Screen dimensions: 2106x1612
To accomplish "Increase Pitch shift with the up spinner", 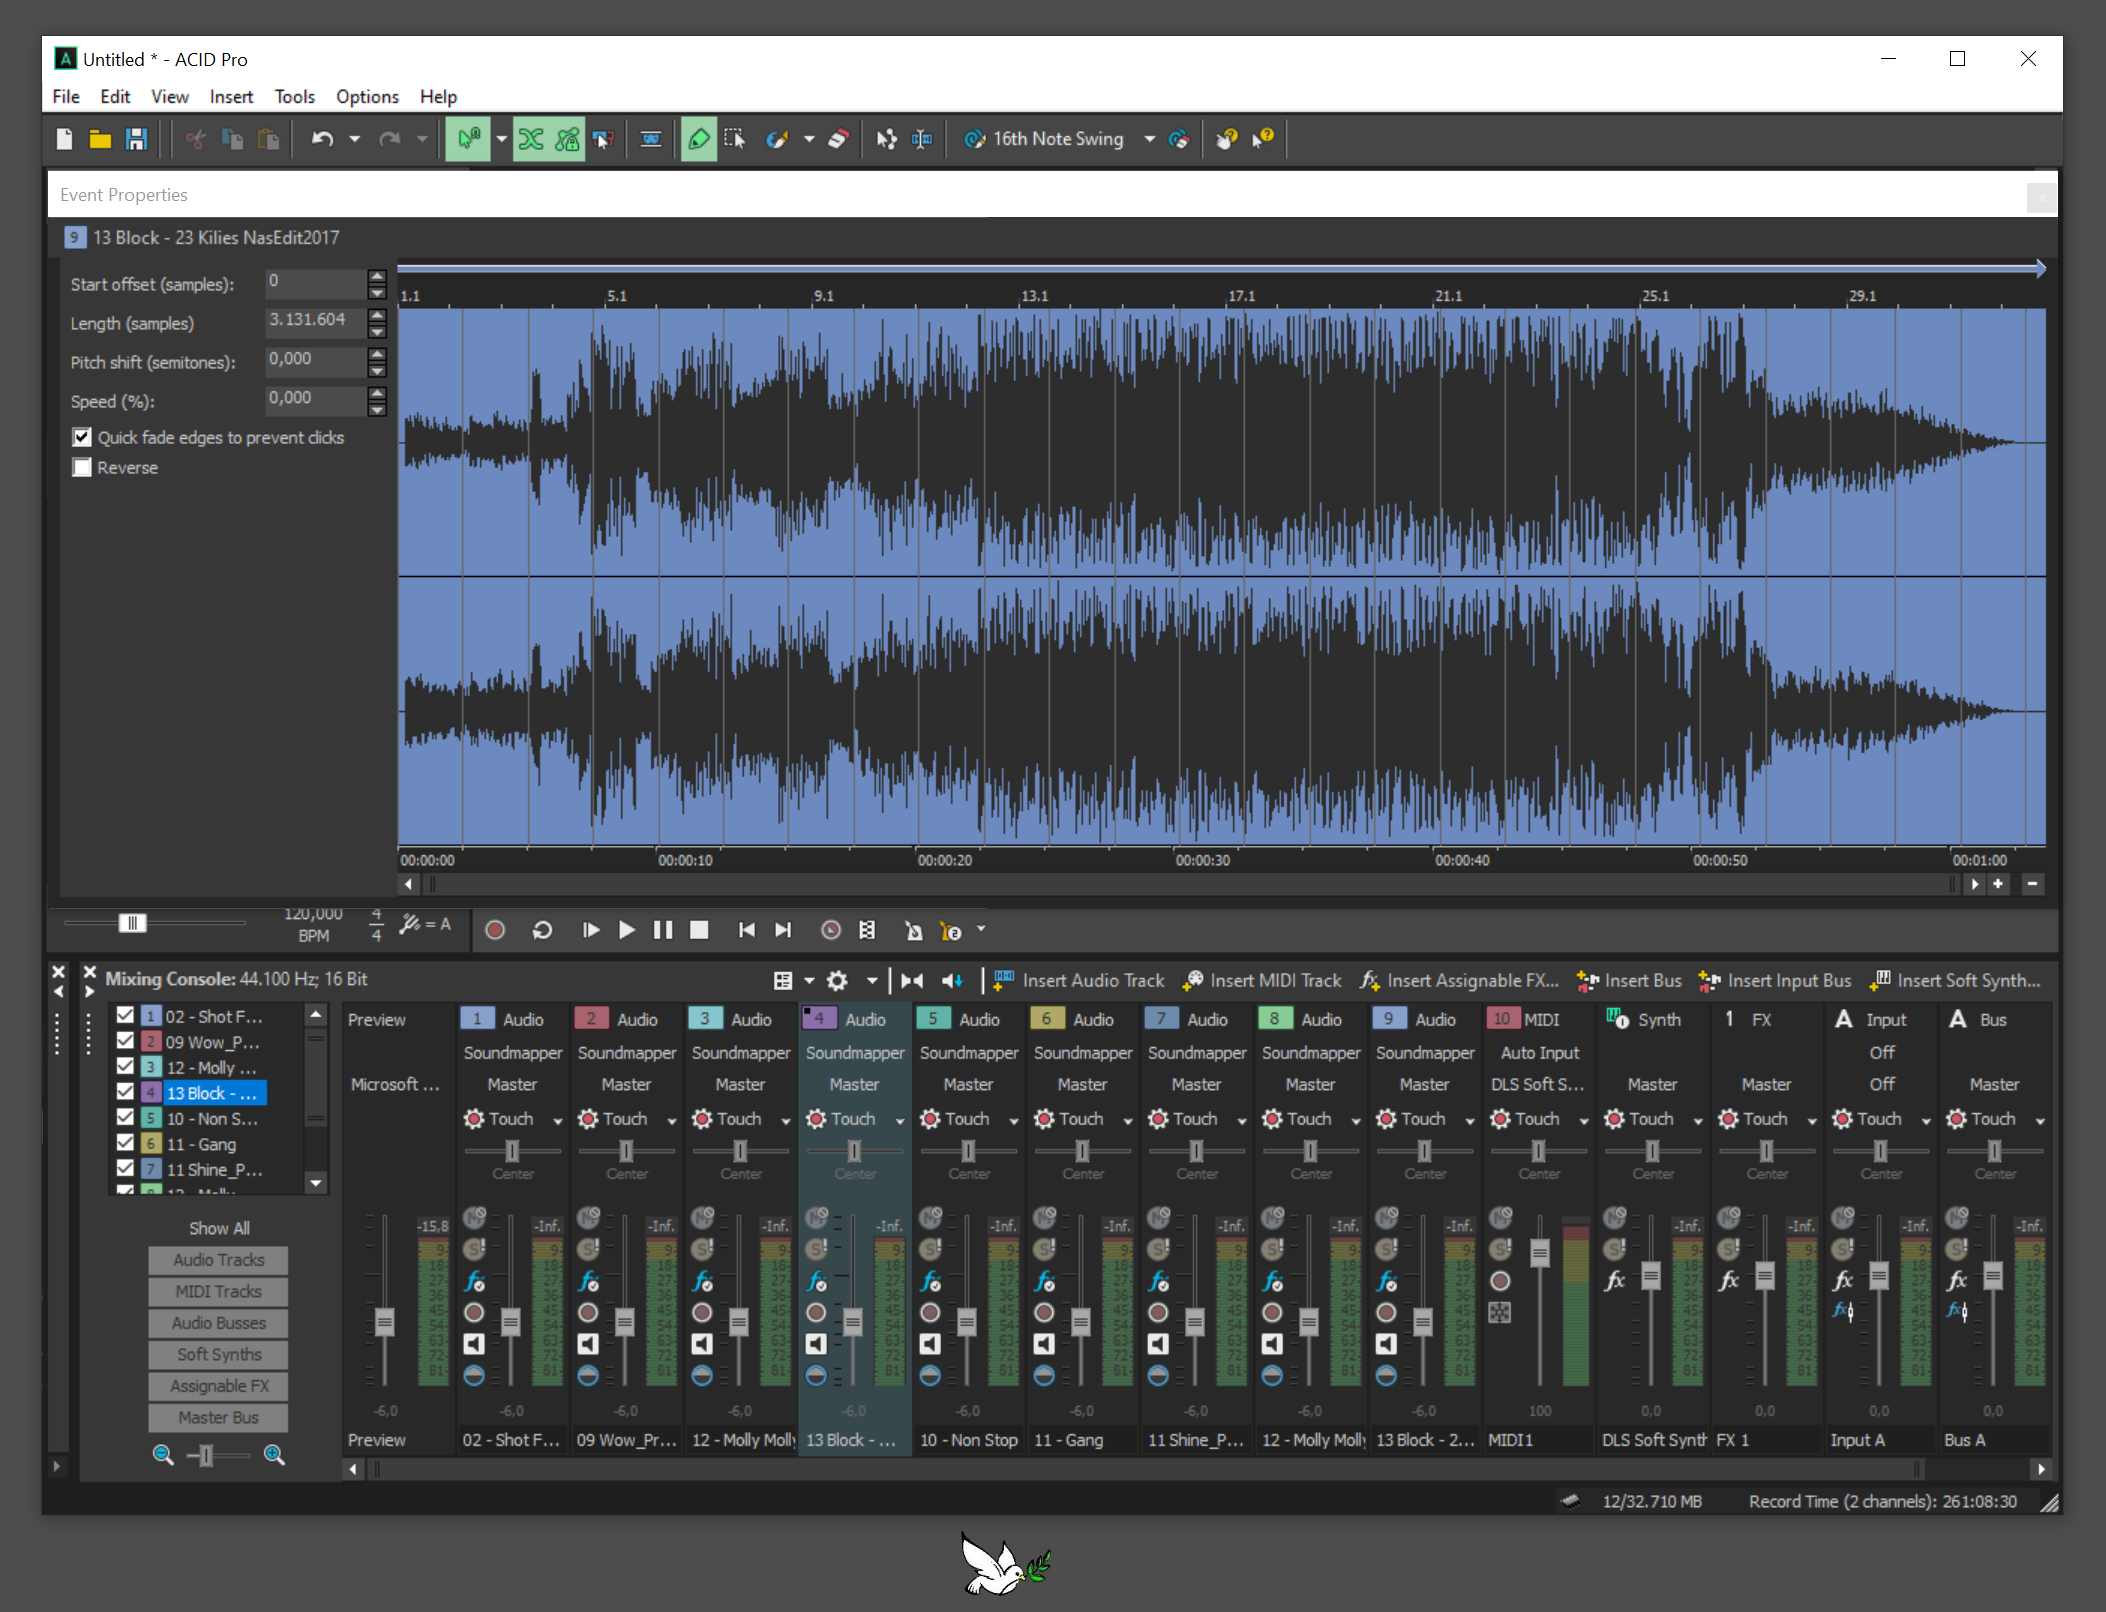I will (377, 353).
